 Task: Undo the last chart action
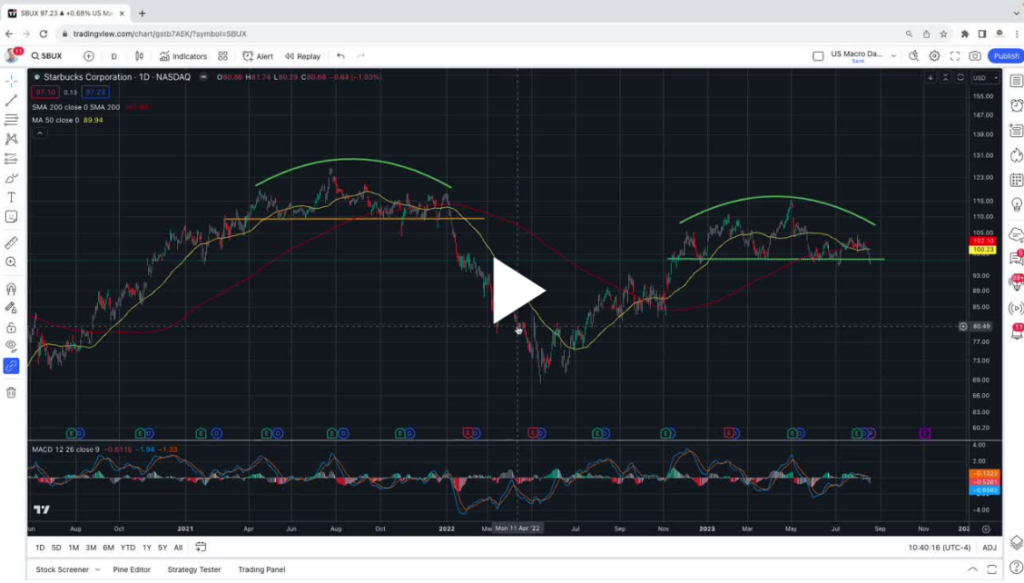[x=341, y=56]
